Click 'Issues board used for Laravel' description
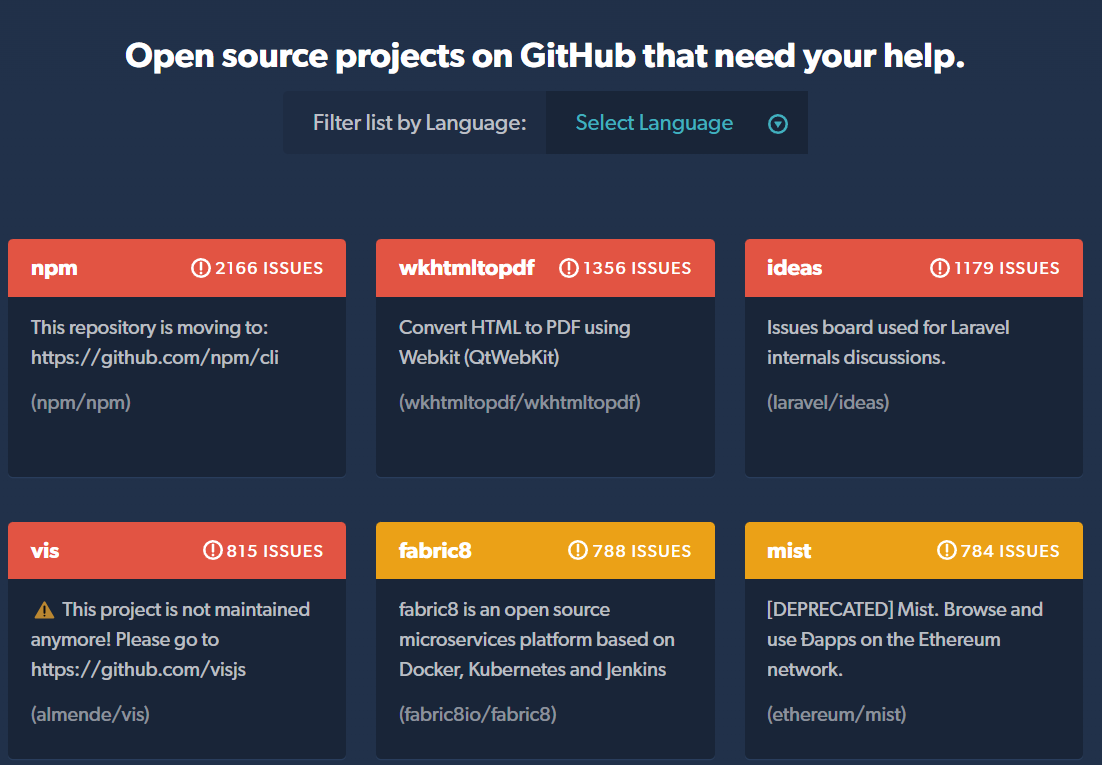 coord(888,342)
